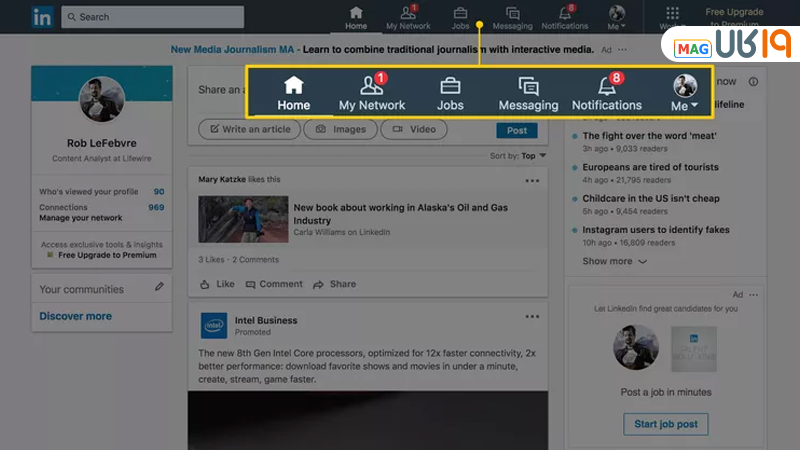Like the Alaska Oil and Gas post
800x450 pixels.
coord(217,284)
